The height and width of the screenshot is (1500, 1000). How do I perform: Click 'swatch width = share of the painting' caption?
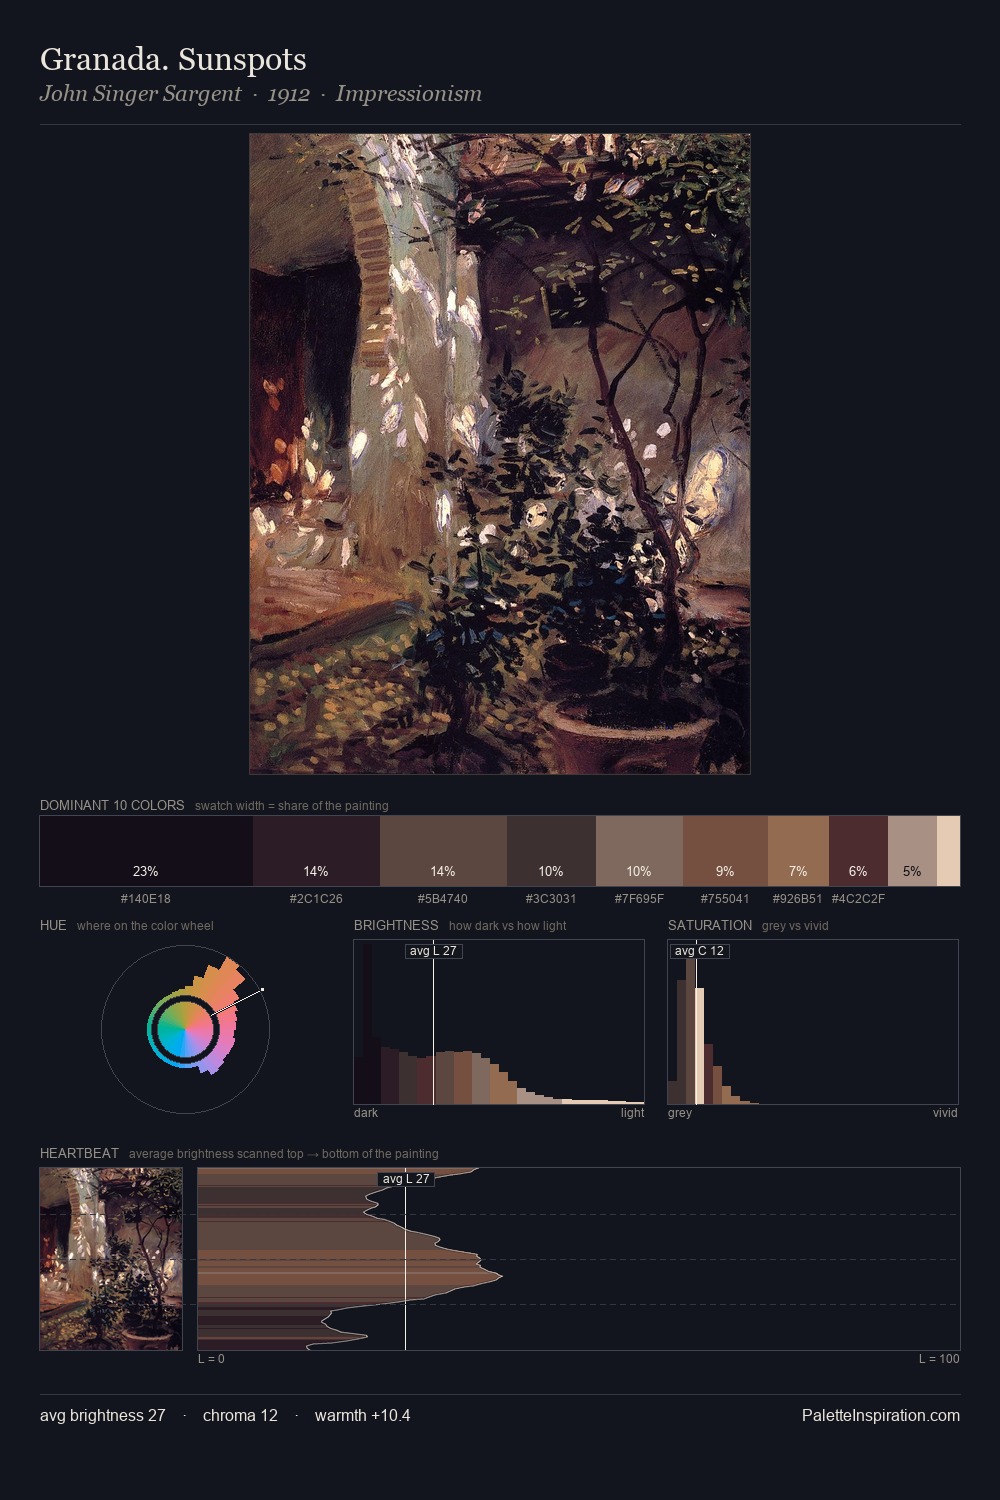click(292, 806)
